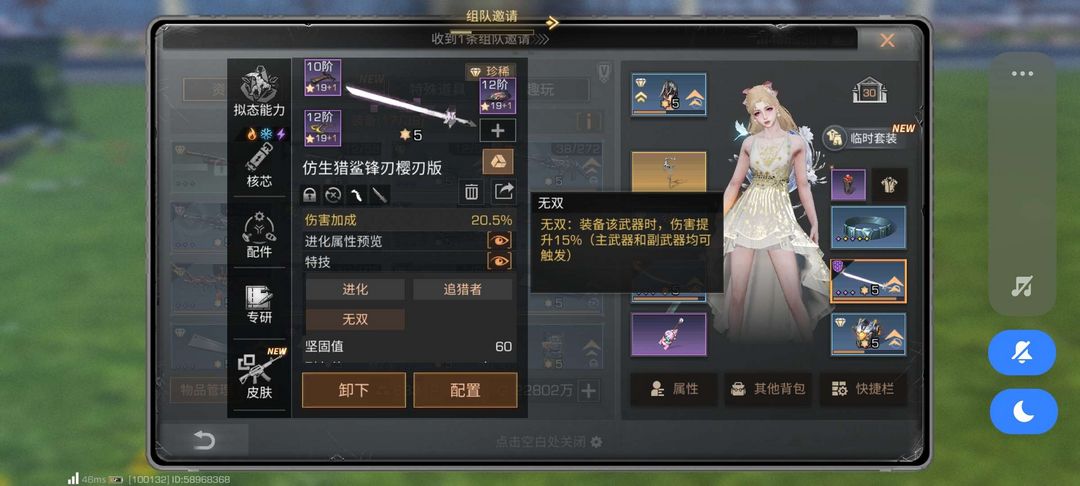Toggle eye icon for 进化属性预览
This screenshot has width=1080, height=486.
[499, 240]
